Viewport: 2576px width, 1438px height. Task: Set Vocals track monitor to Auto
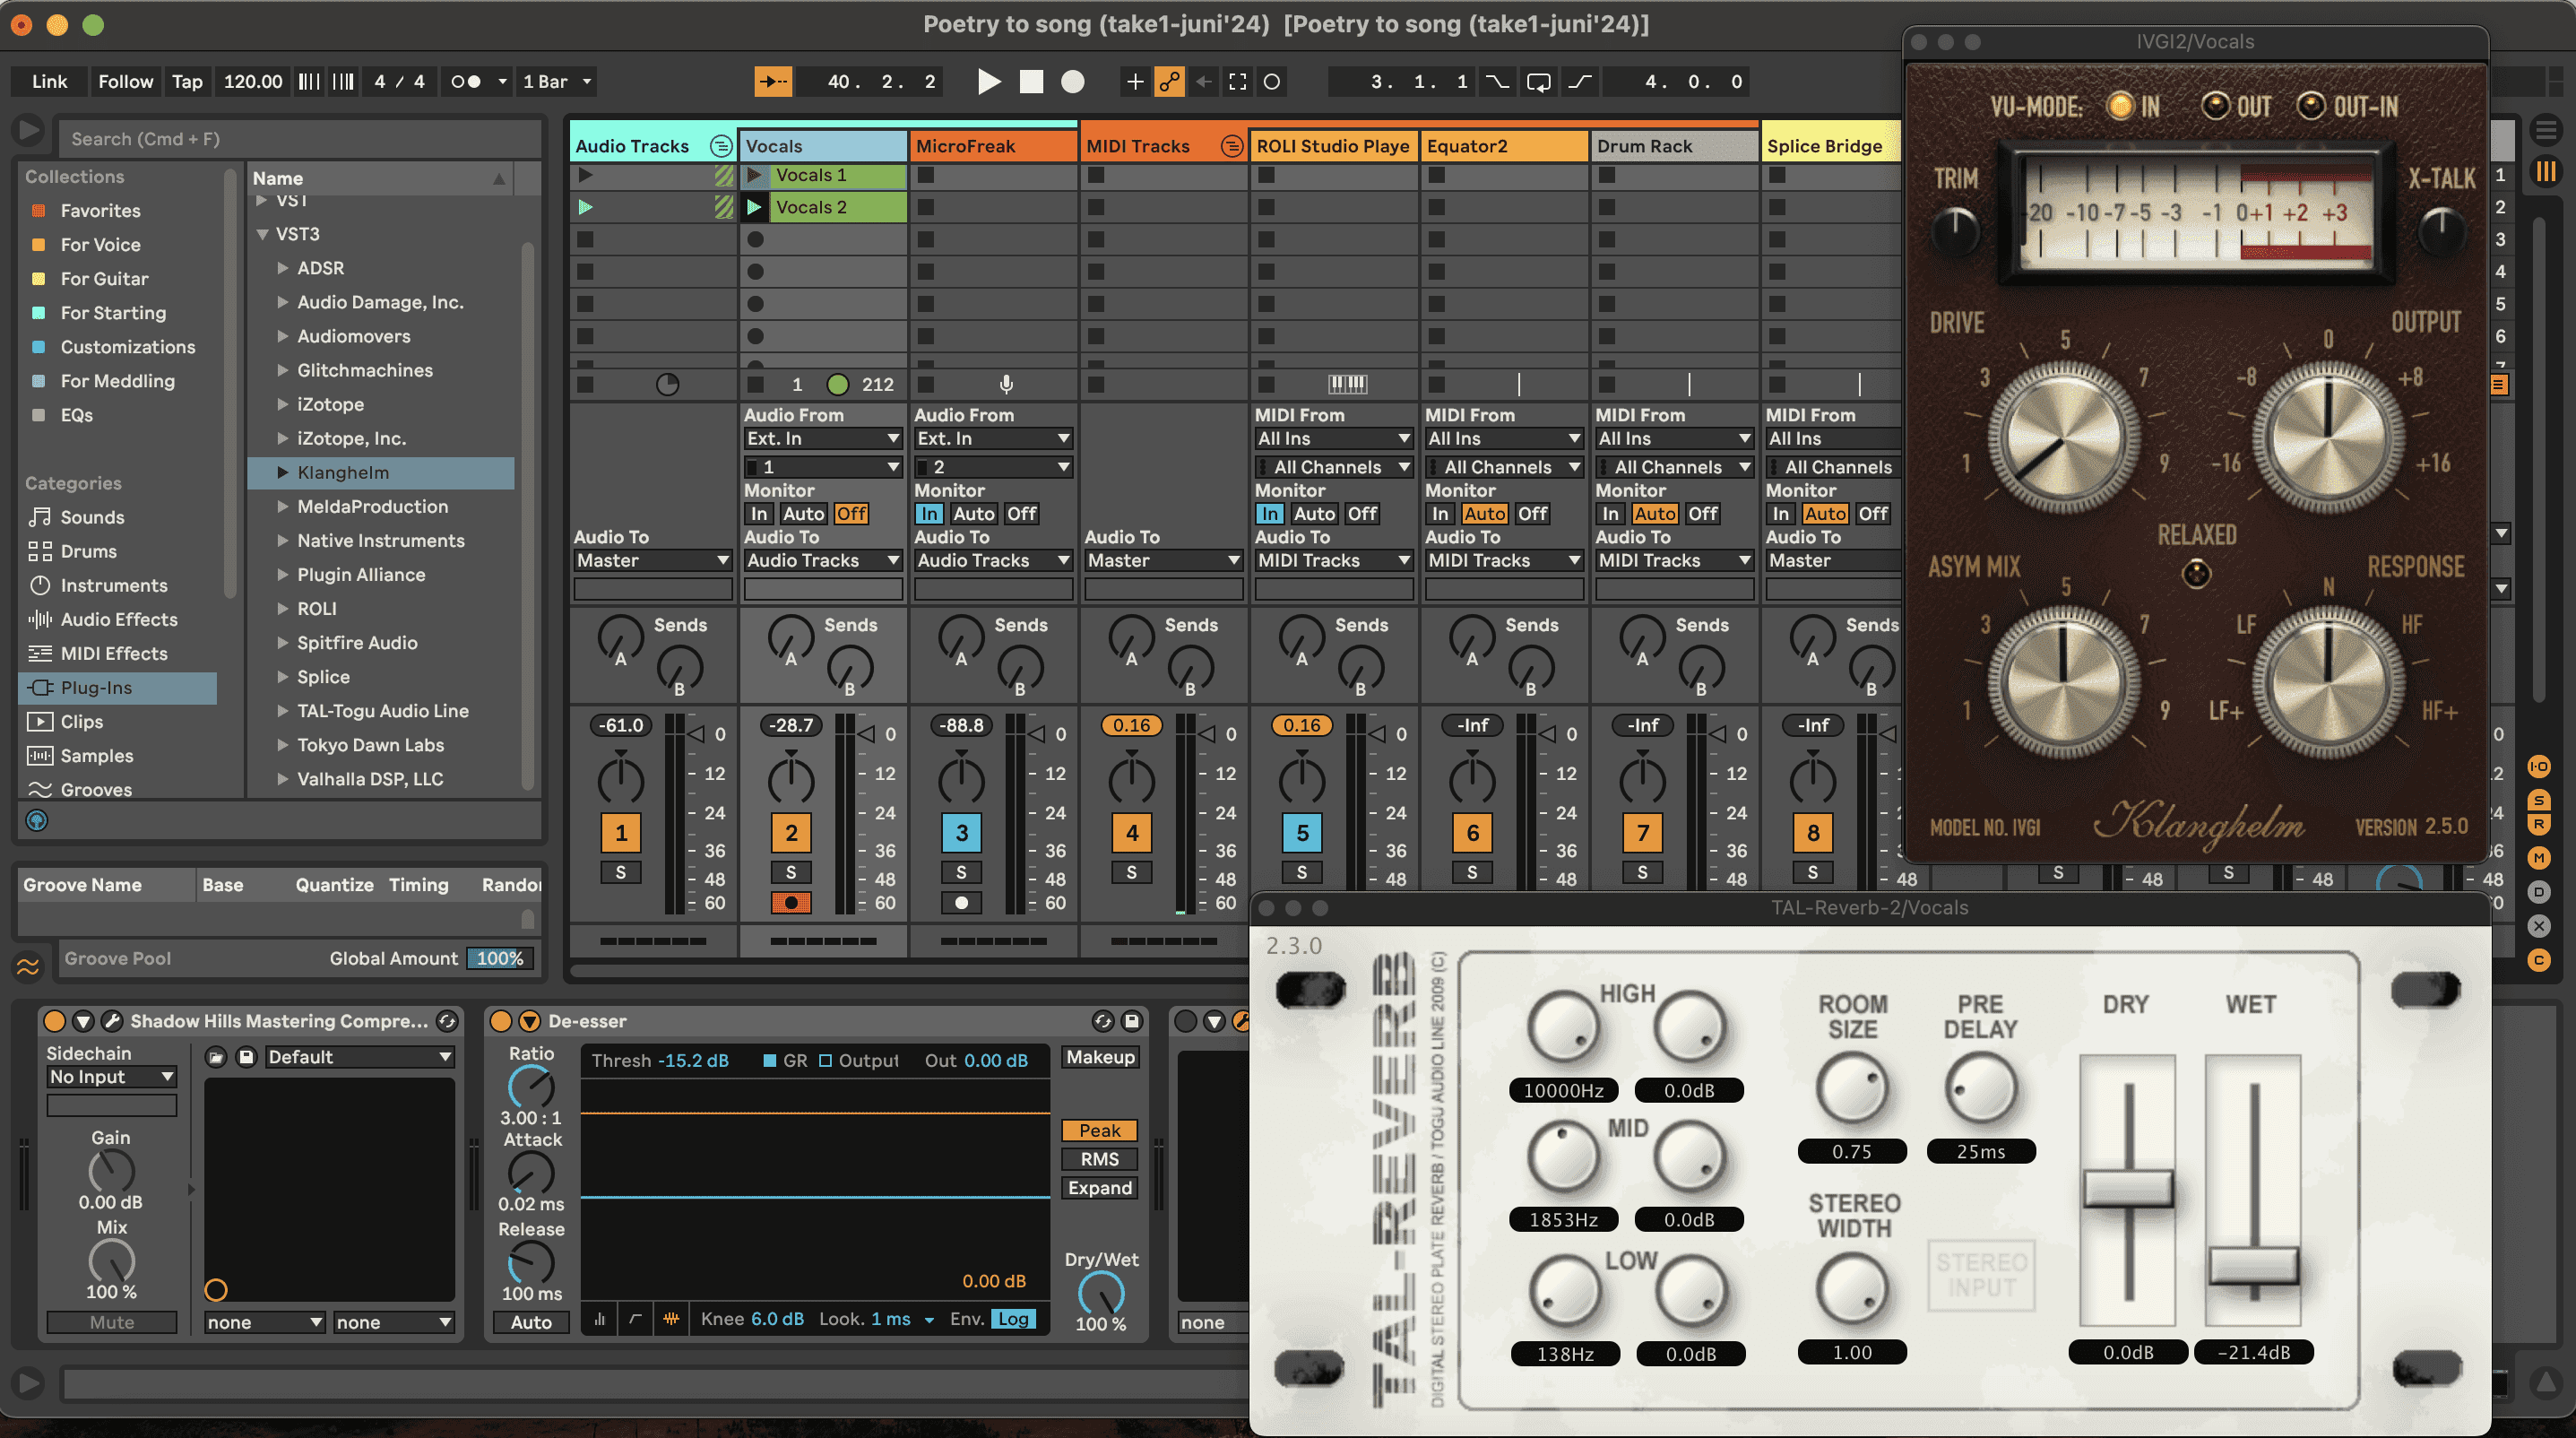coord(803,514)
